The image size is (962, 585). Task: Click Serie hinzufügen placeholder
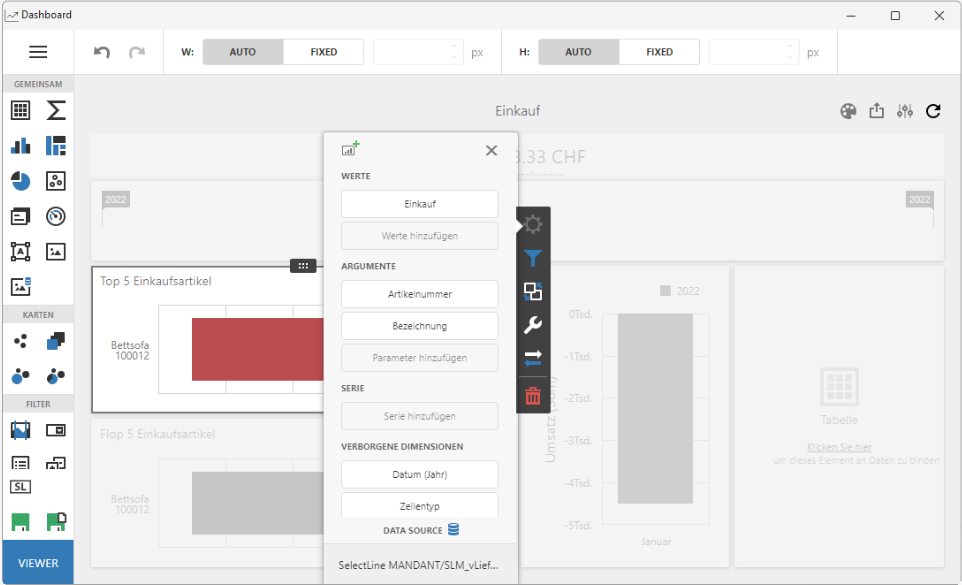(420, 416)
